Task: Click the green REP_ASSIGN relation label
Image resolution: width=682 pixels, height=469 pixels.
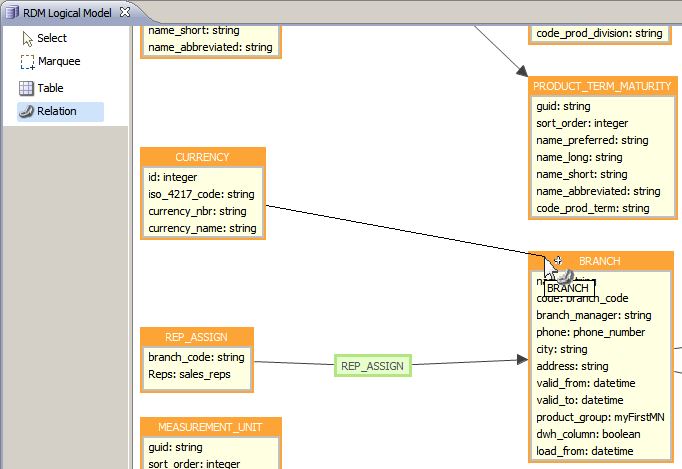Action: (372, 367)
